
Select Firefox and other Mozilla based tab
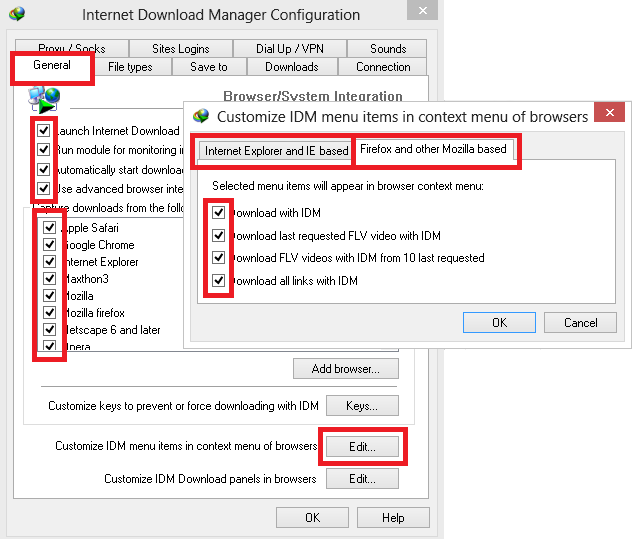[x=433, y=149]
